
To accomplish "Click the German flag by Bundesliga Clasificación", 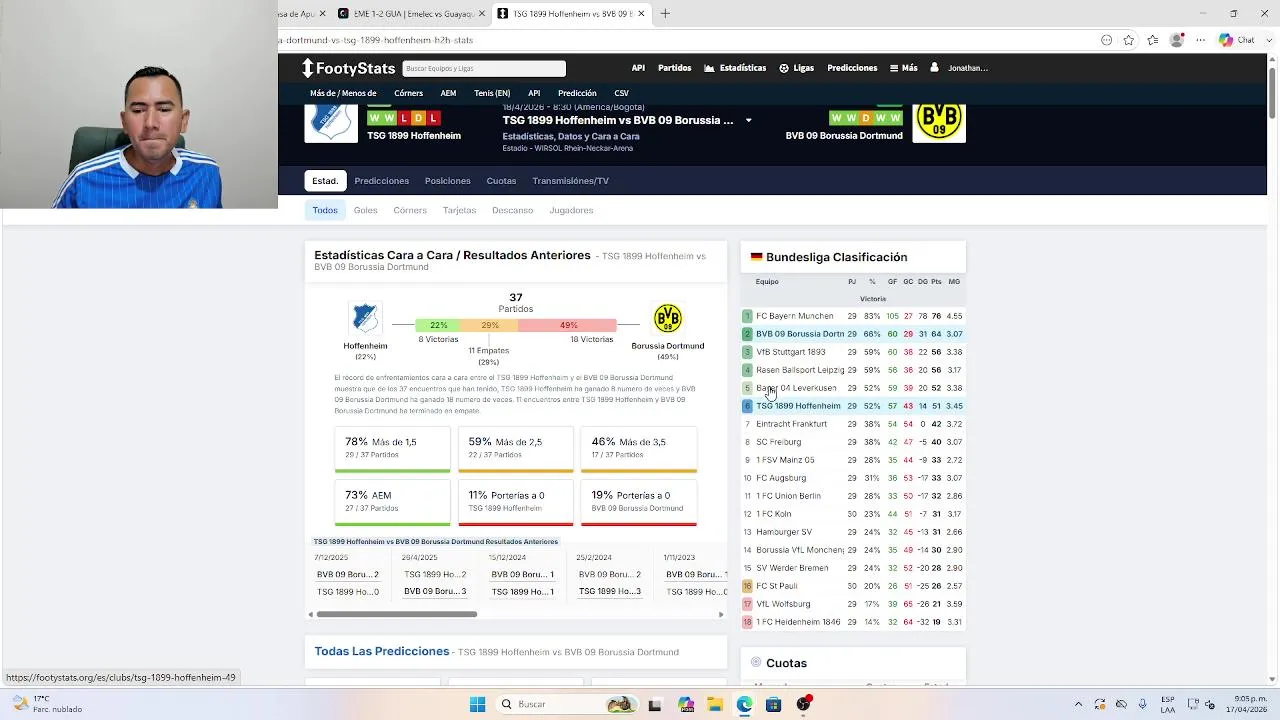I will pyautogui.click(x=756, y=257).
